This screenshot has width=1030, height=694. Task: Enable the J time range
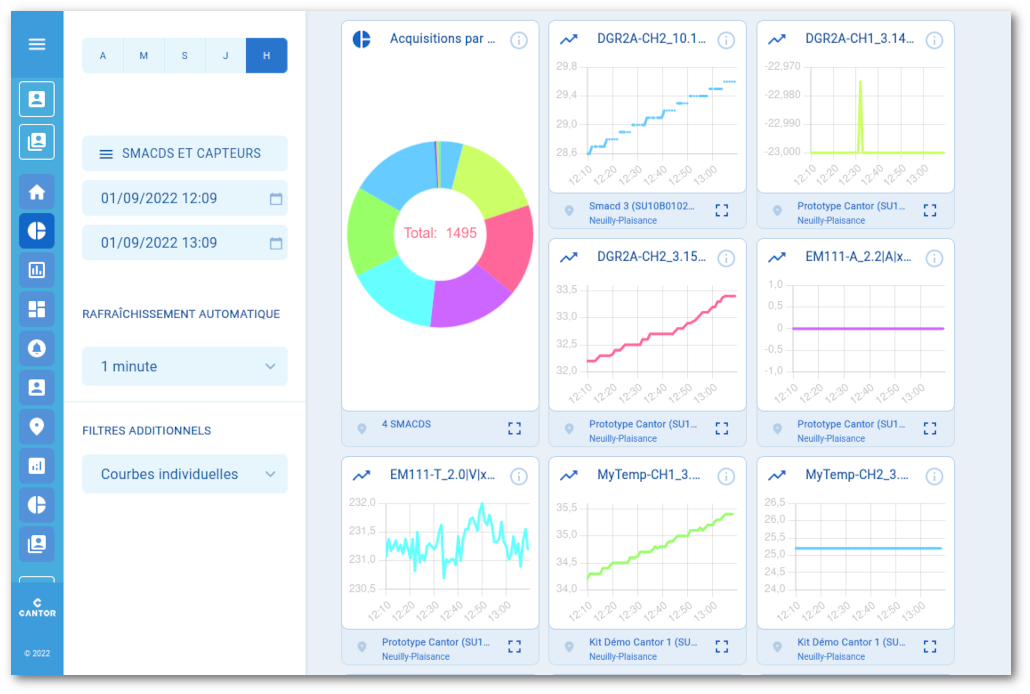225,56
